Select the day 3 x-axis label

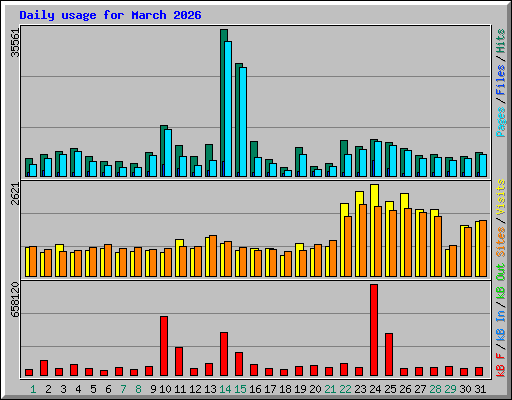click(x=63, y=389)
